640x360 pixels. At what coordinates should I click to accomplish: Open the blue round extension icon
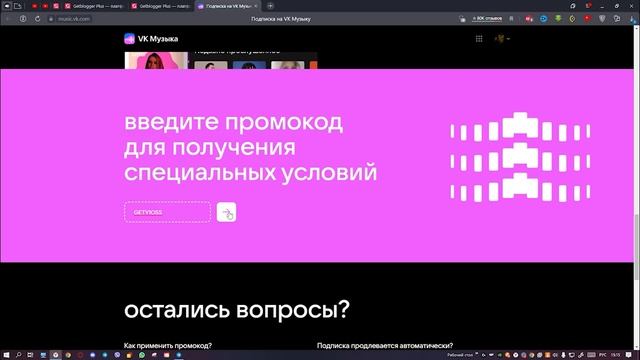coord(543,19)
